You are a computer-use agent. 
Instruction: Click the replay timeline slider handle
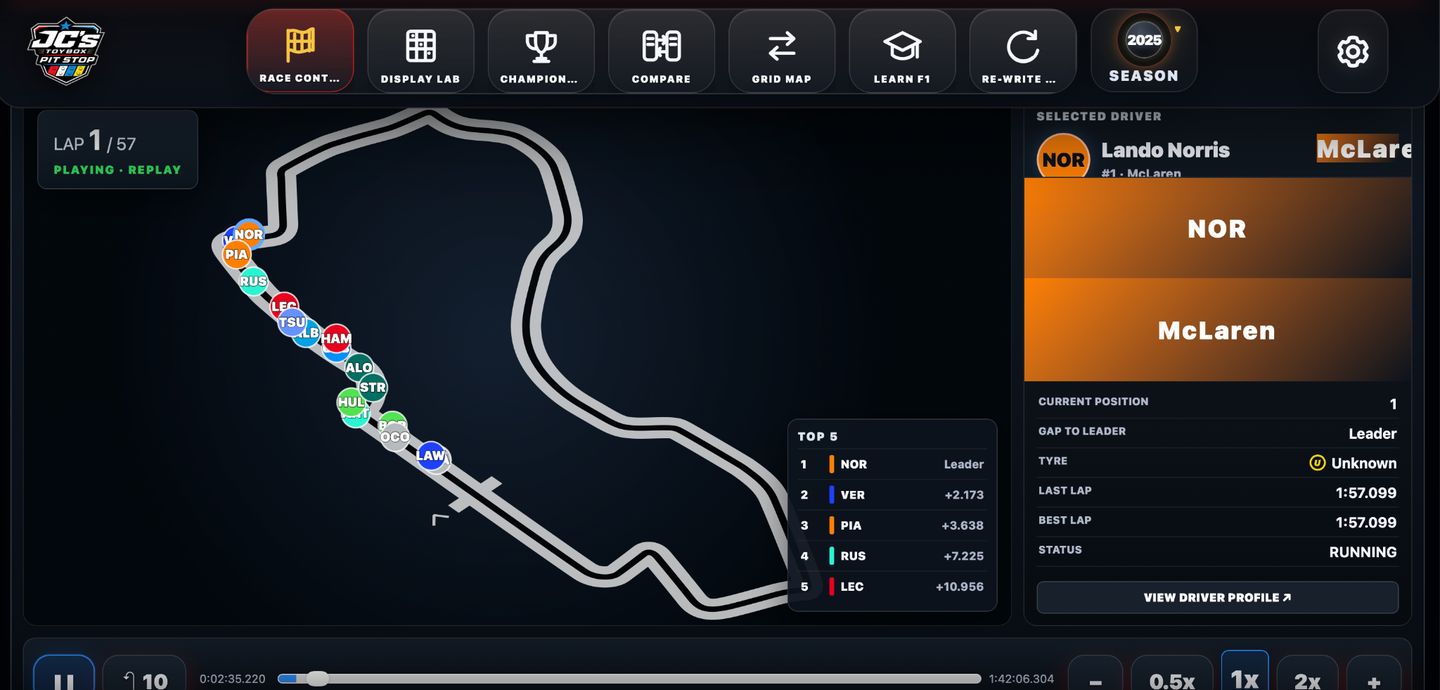[x=317, y=679]
